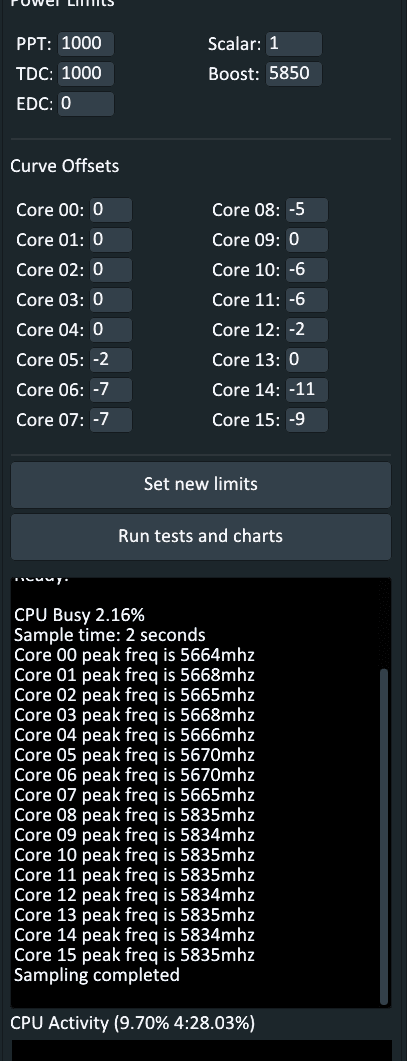
Task: Edit Core 06 curve offset field
Action: [x=111, y=390]
